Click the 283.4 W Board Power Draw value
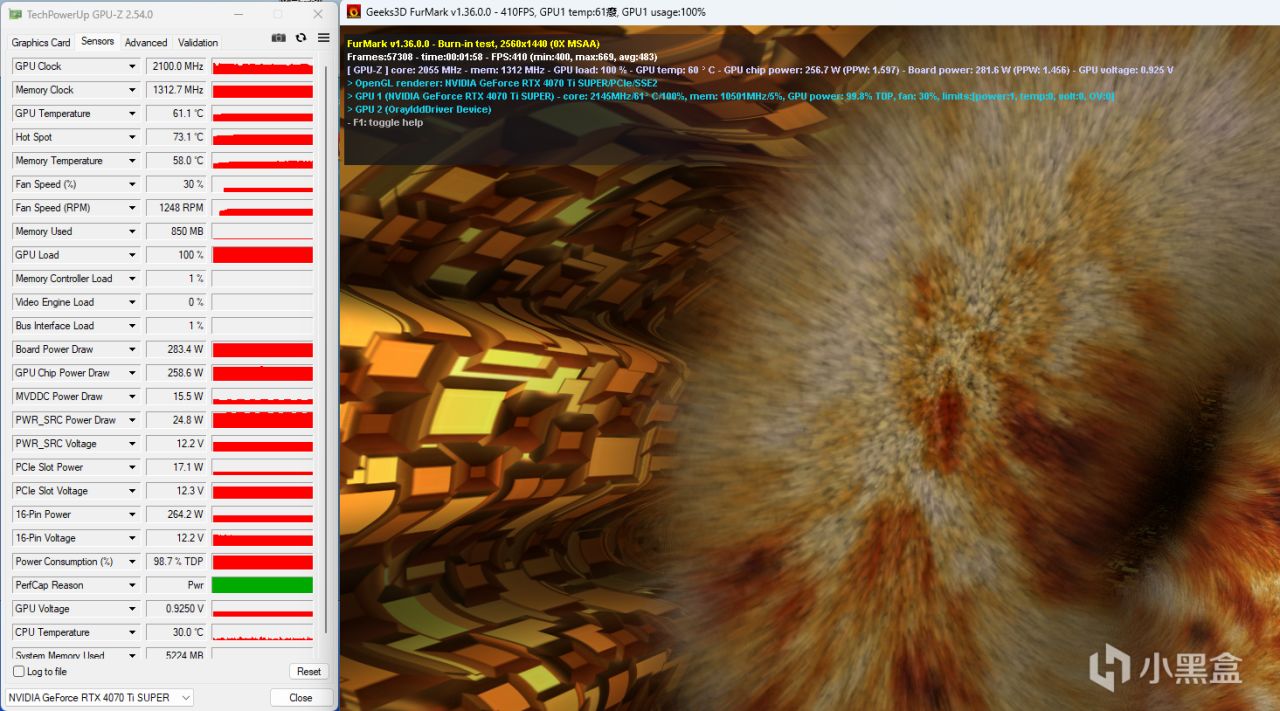The width and height of the screenshot is (1280, 711). pyautogui.click(x=176, y=350)
